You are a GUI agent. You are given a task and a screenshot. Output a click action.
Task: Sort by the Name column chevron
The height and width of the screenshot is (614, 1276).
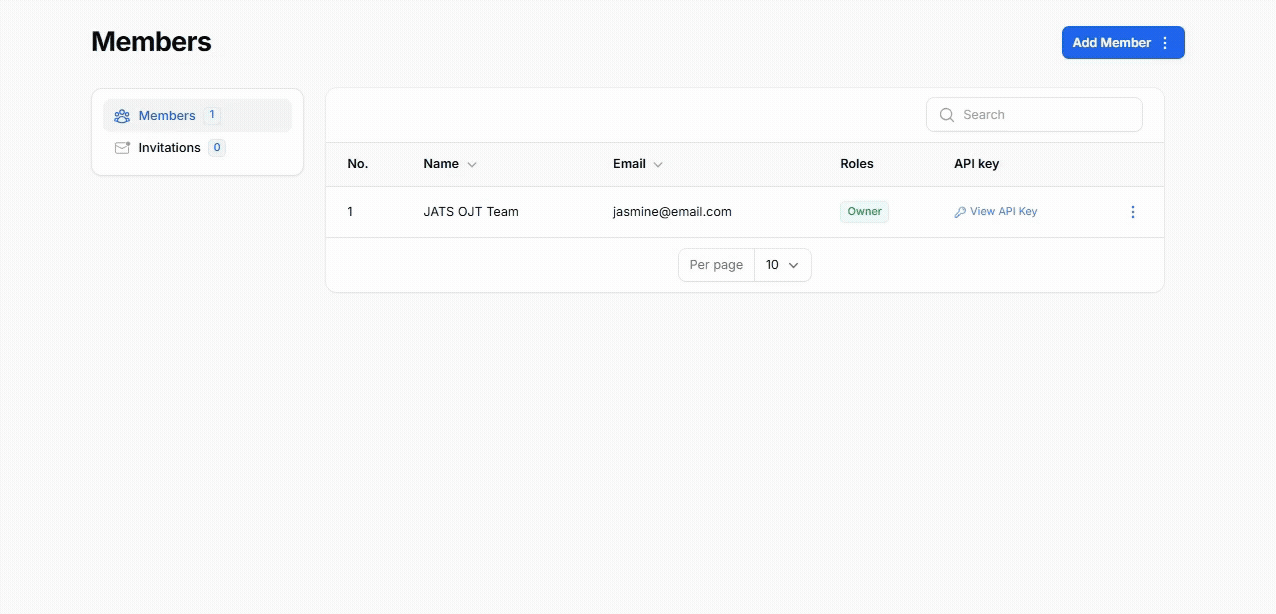pyautogui.click(x=472, y=165)
